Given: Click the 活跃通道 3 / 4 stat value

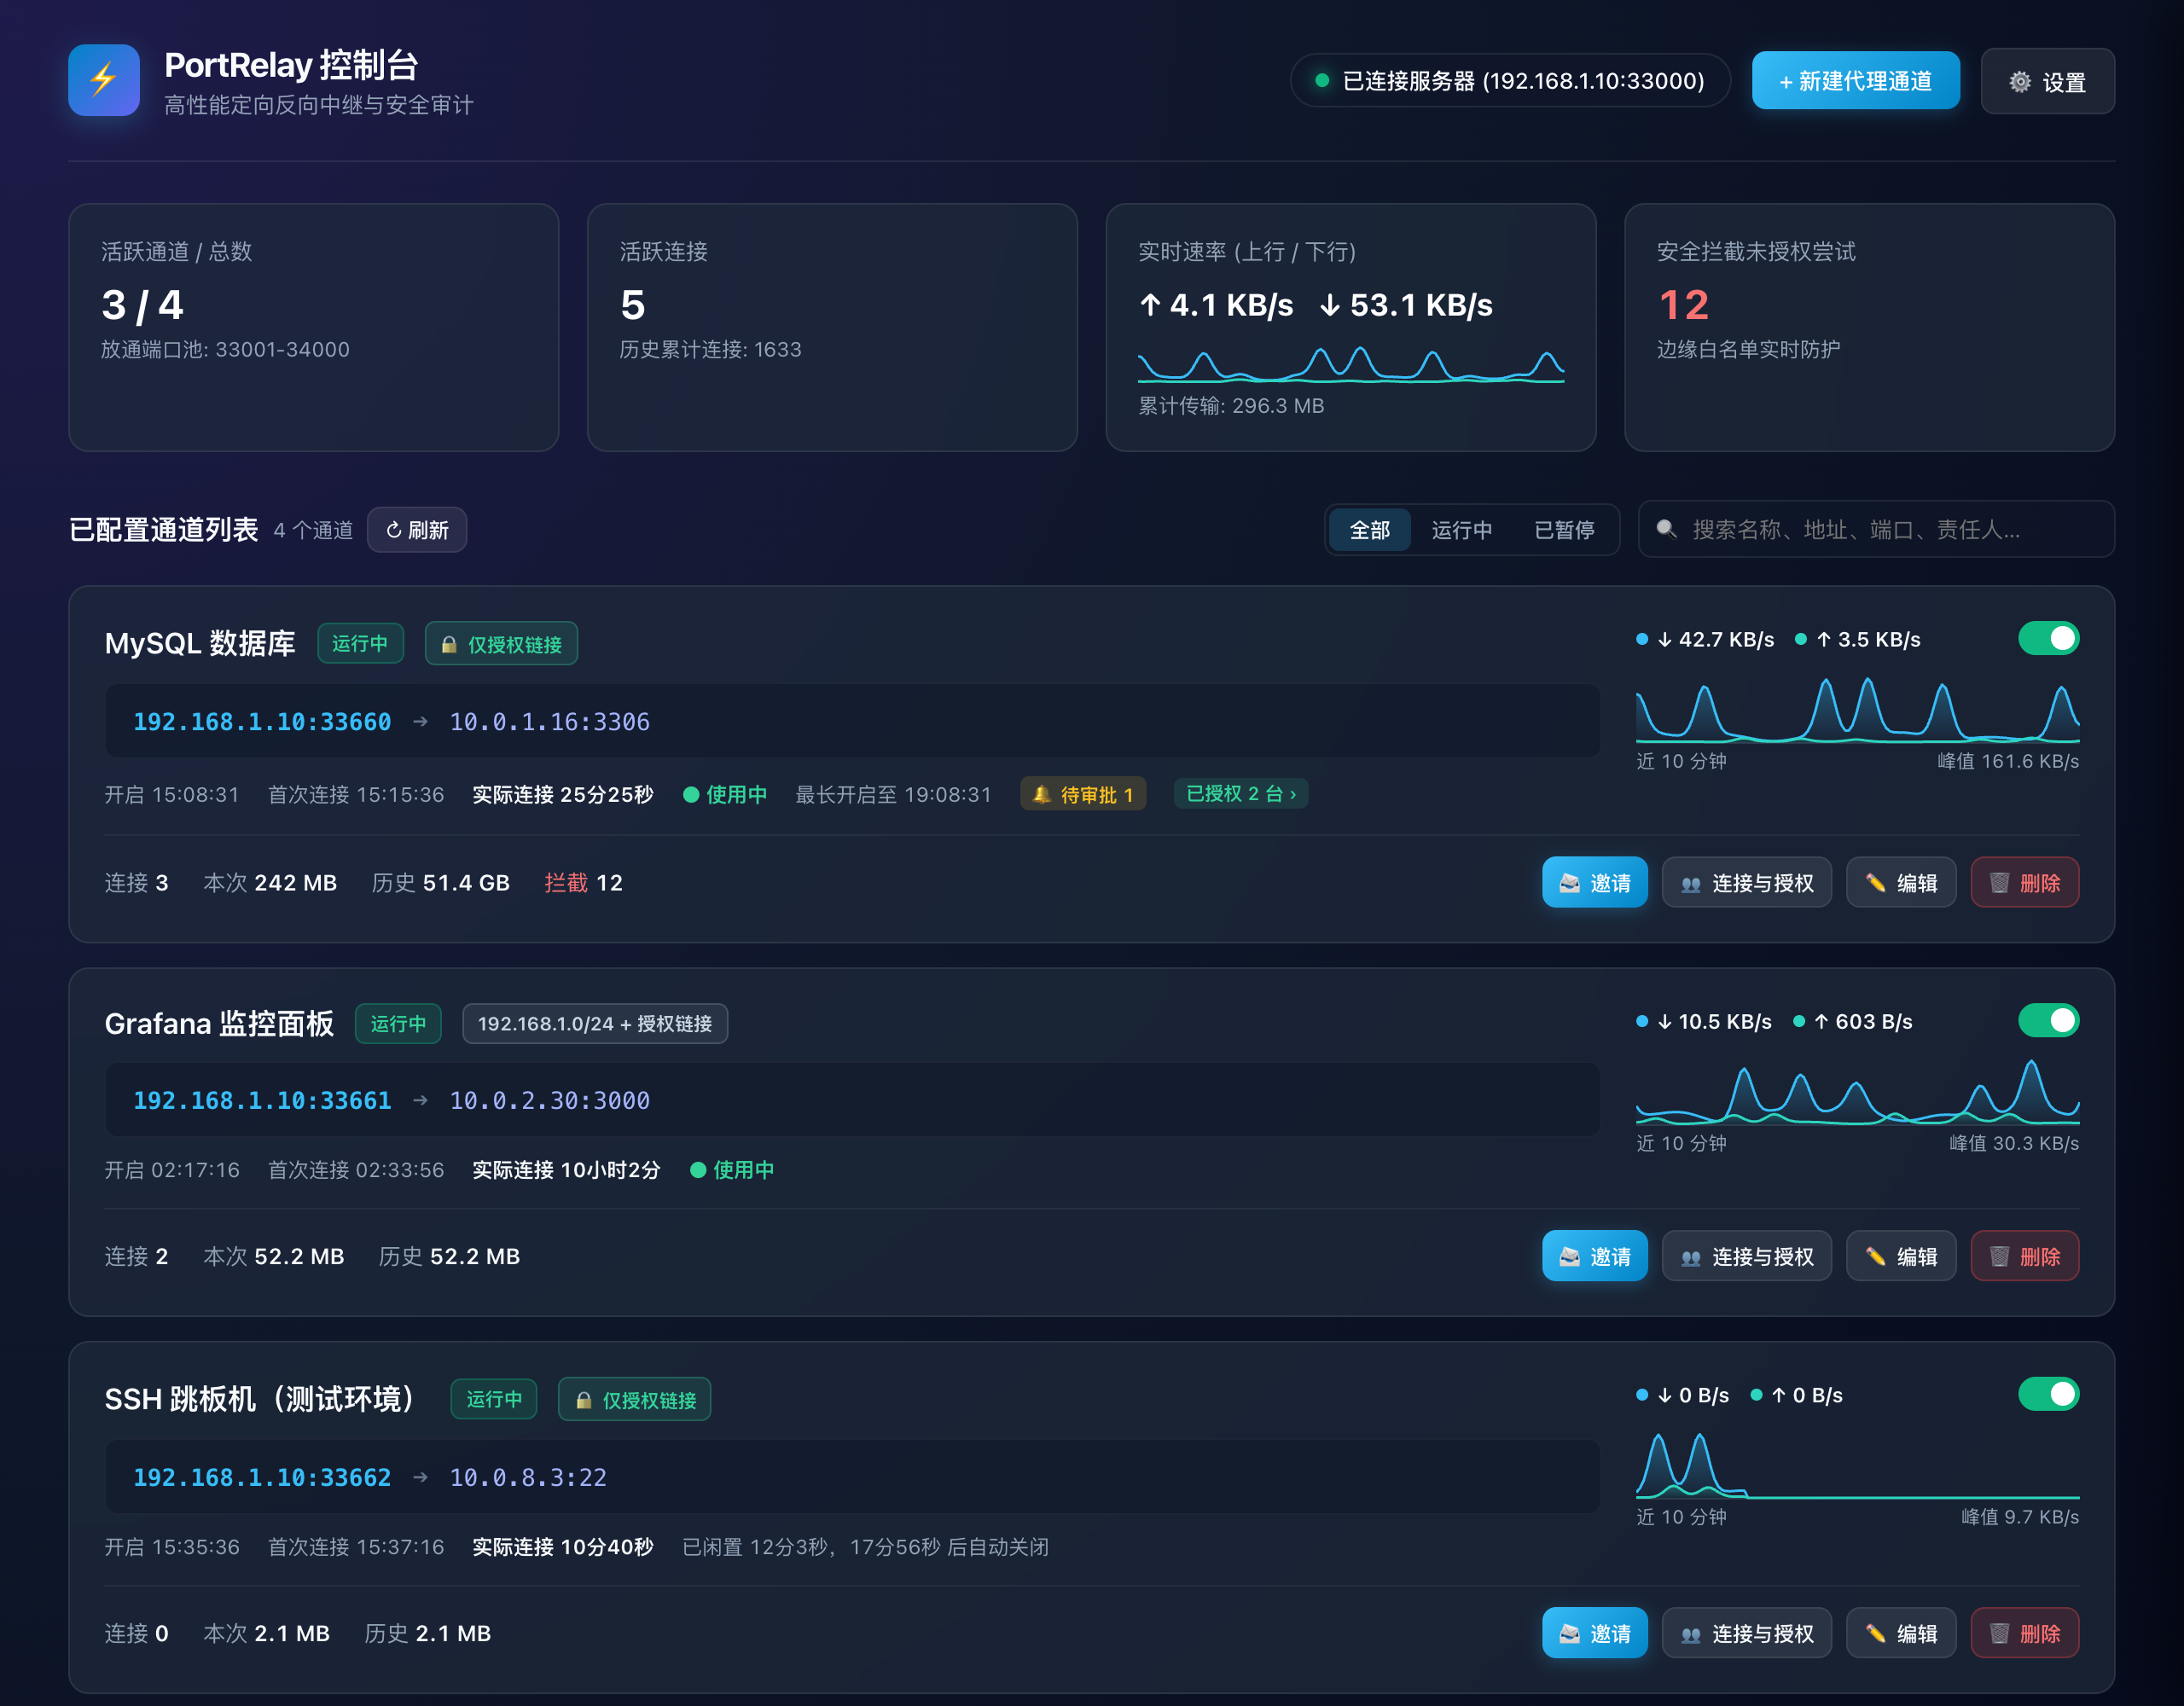Looking at the screenshot, I should (142, 305).
